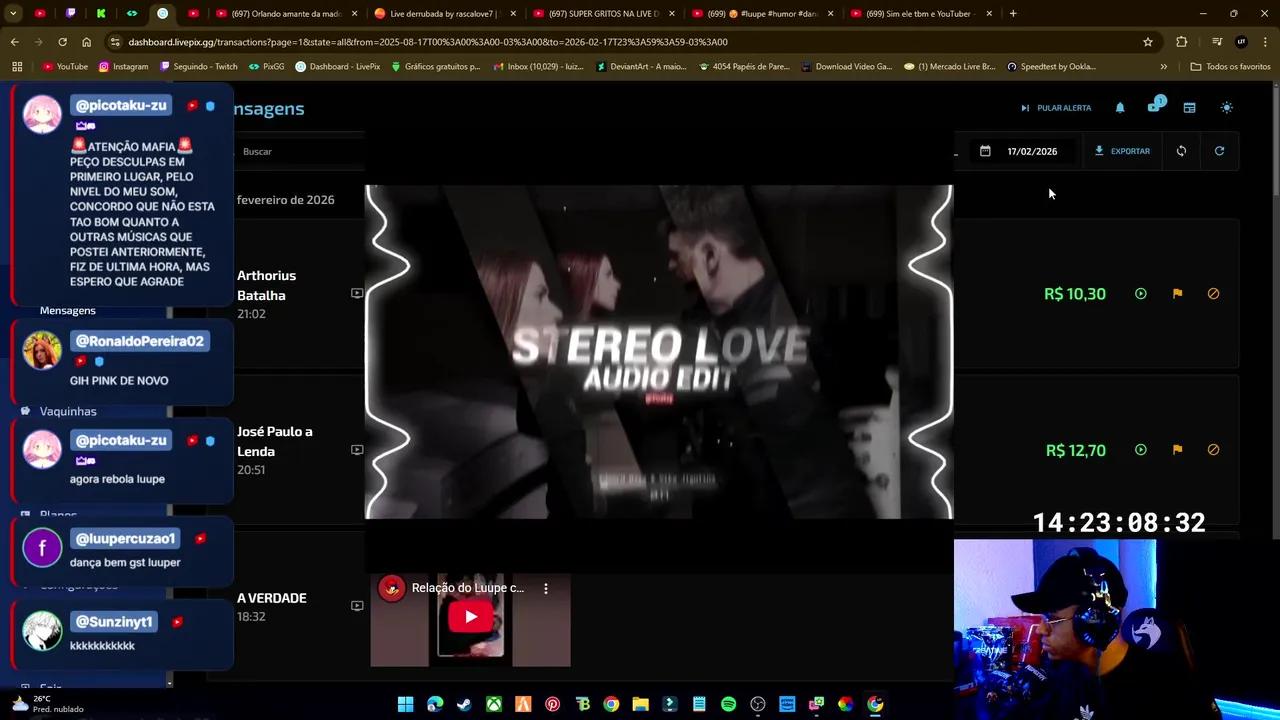Open the Chrome extensions puzzle icon

1182,42
